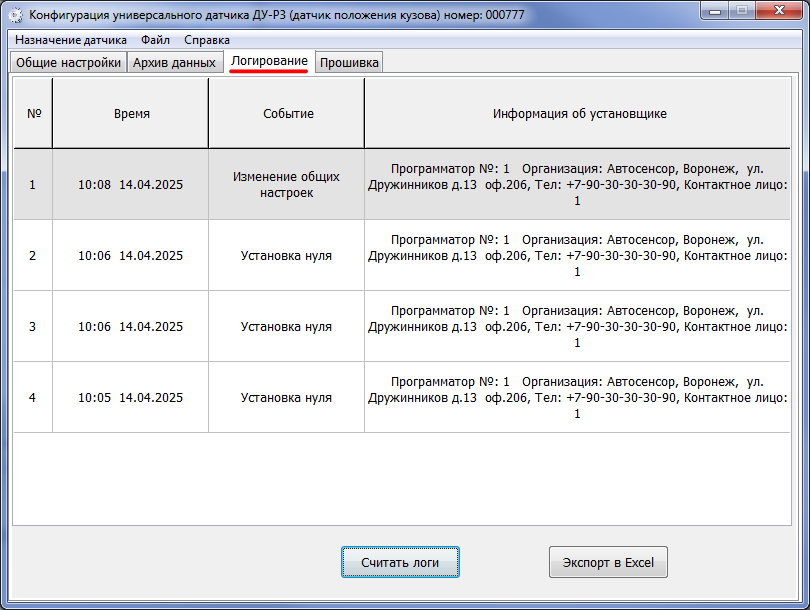Maximize the sensor configuration window
The height and width of the screenshot is (610, 810).
[x=742, y=10]
